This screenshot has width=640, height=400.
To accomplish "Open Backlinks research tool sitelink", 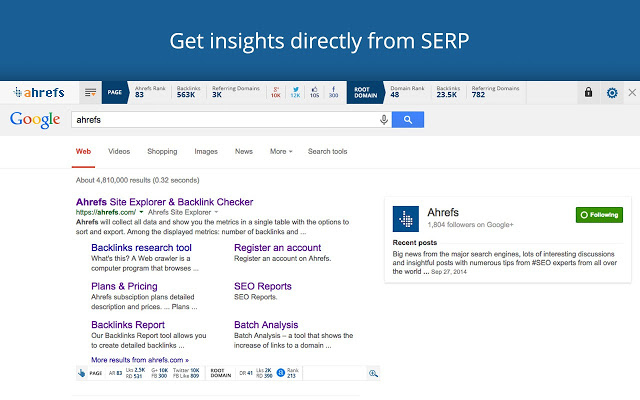I will (141, 248).
